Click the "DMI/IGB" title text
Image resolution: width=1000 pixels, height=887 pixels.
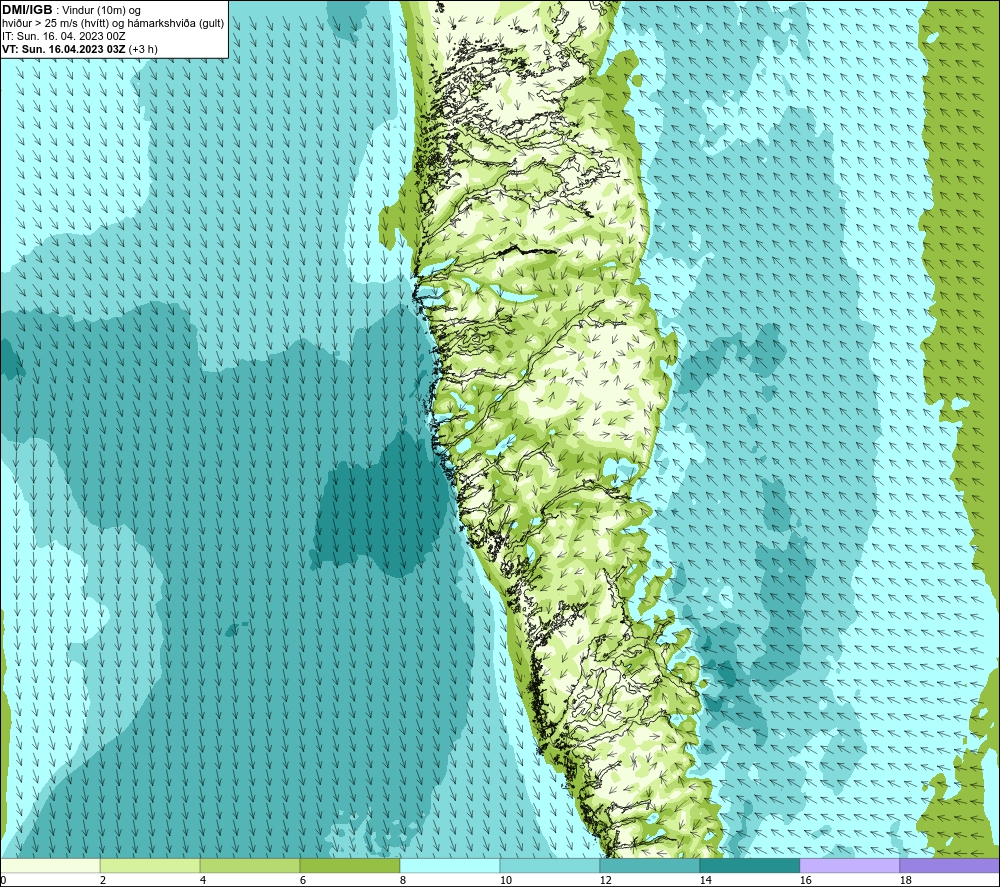coord(27,10)
